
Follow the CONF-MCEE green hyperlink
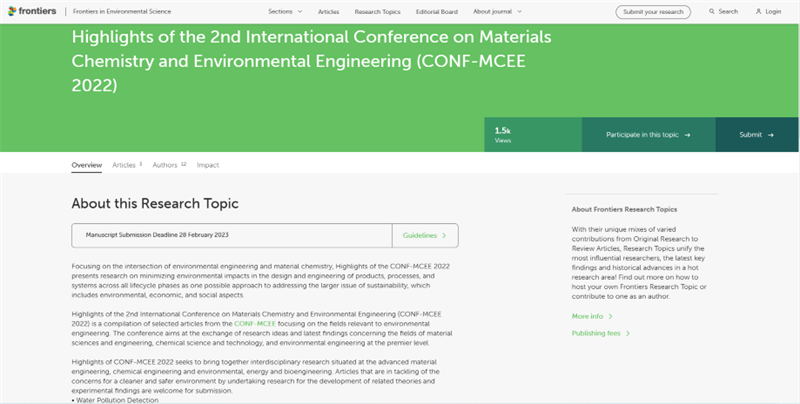click(x=255, y=324)
